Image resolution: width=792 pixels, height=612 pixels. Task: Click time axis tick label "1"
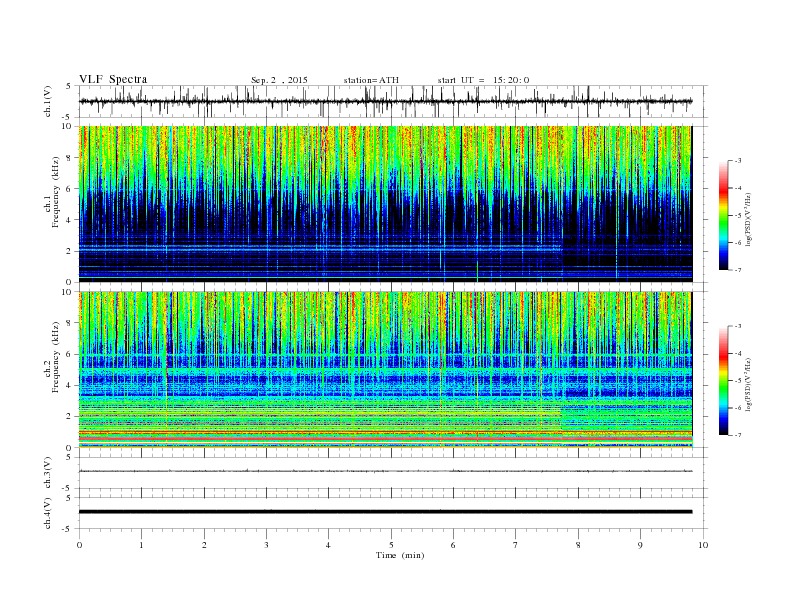tap(141, 545)
